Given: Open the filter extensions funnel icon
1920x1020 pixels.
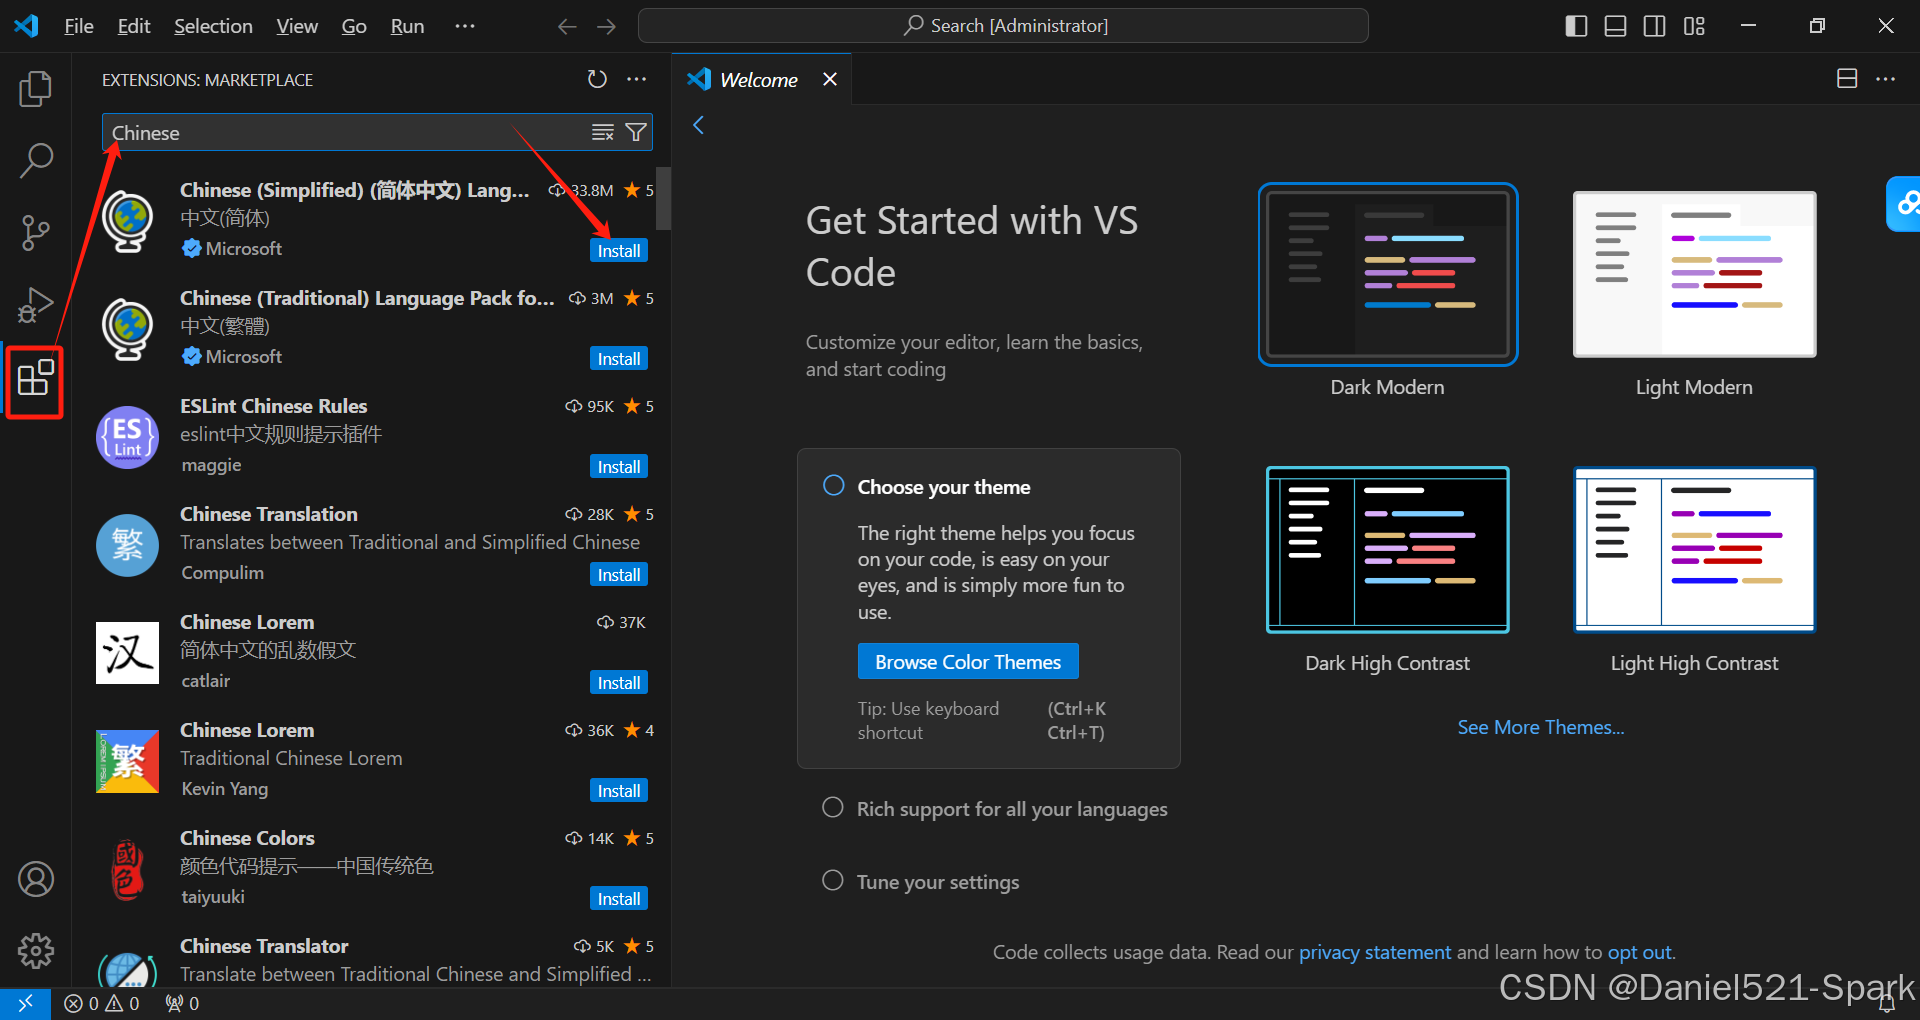Looking at the screenshot, I should pos(636,132).
